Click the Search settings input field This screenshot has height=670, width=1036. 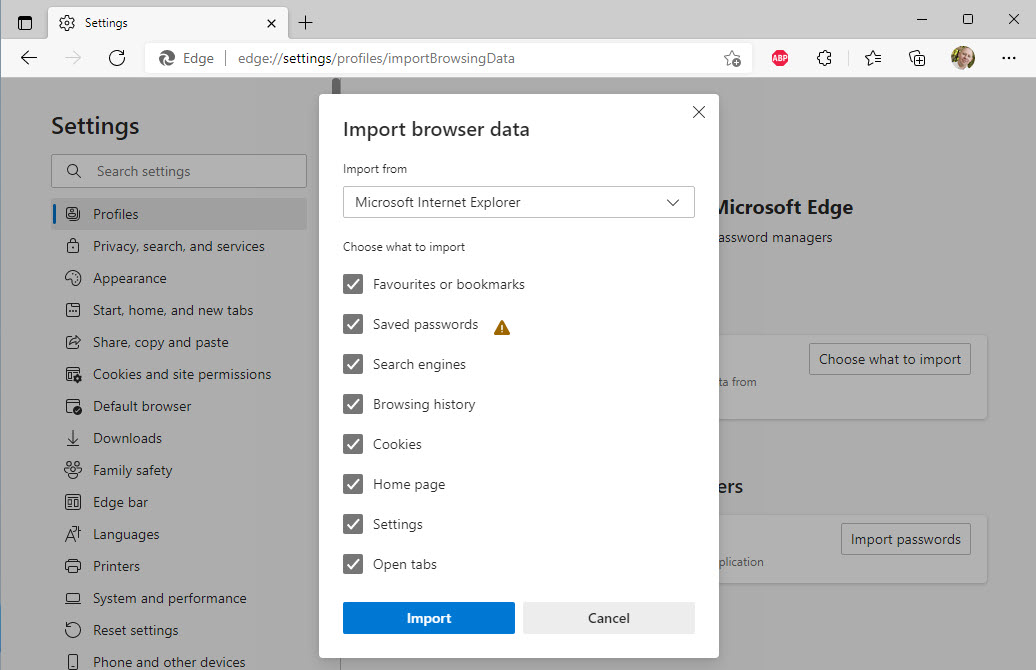tap(179, 171)
